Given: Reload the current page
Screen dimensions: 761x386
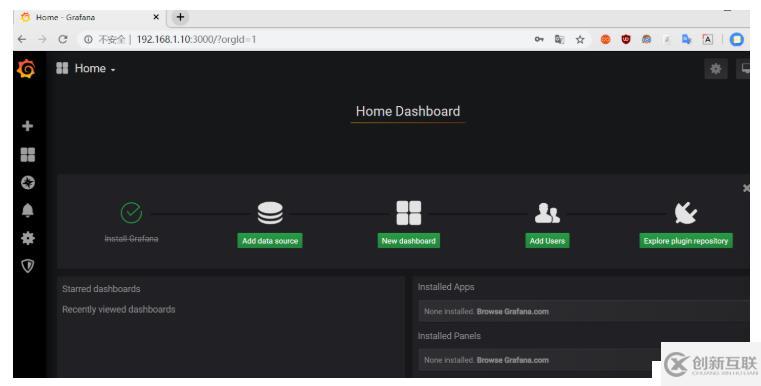Looking at the screenshot, I should click(63, 39).
